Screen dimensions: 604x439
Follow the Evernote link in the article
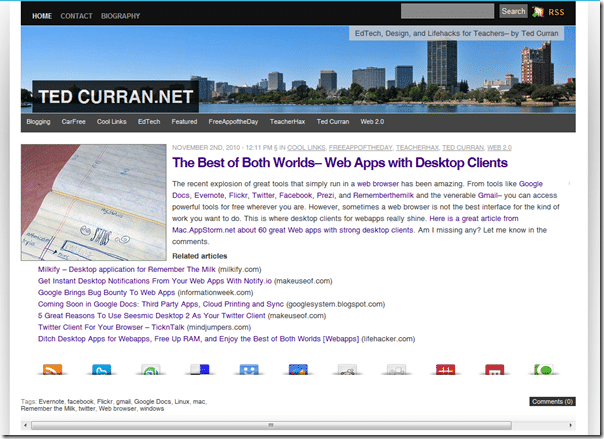[209, 195]
